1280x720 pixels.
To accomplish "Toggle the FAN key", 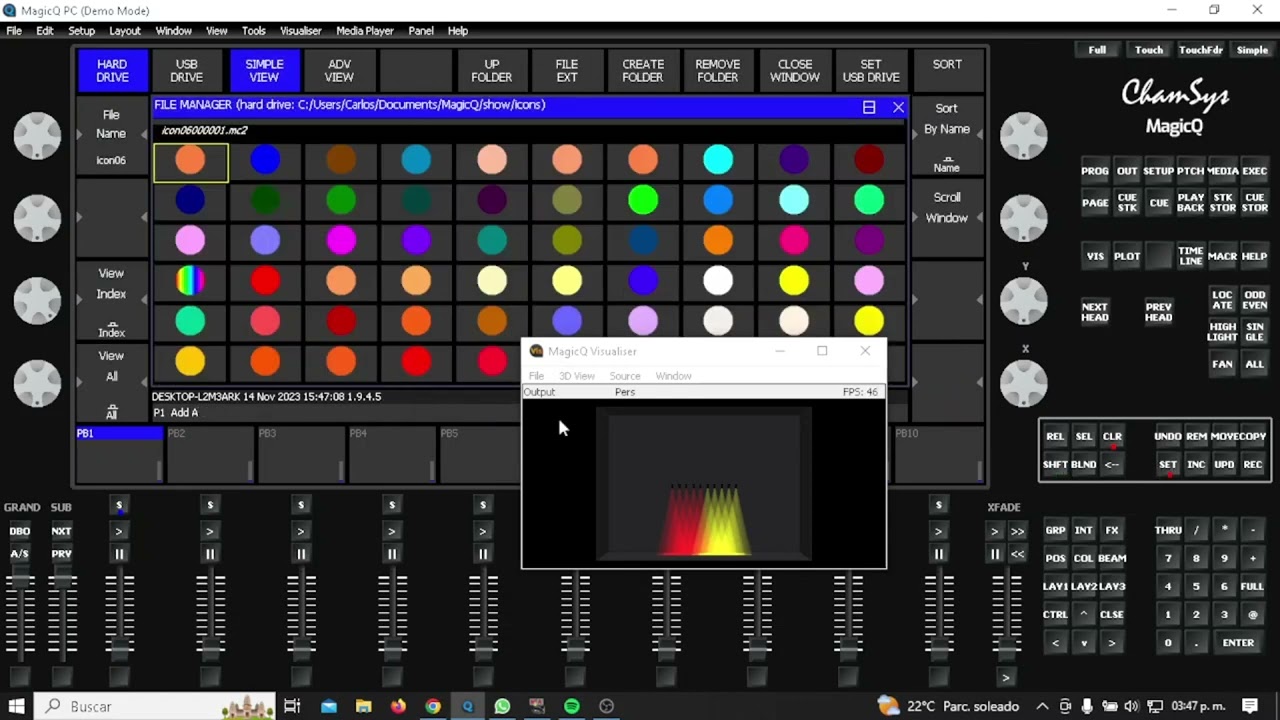I will pyautogui.click(x=1222, y=364).
